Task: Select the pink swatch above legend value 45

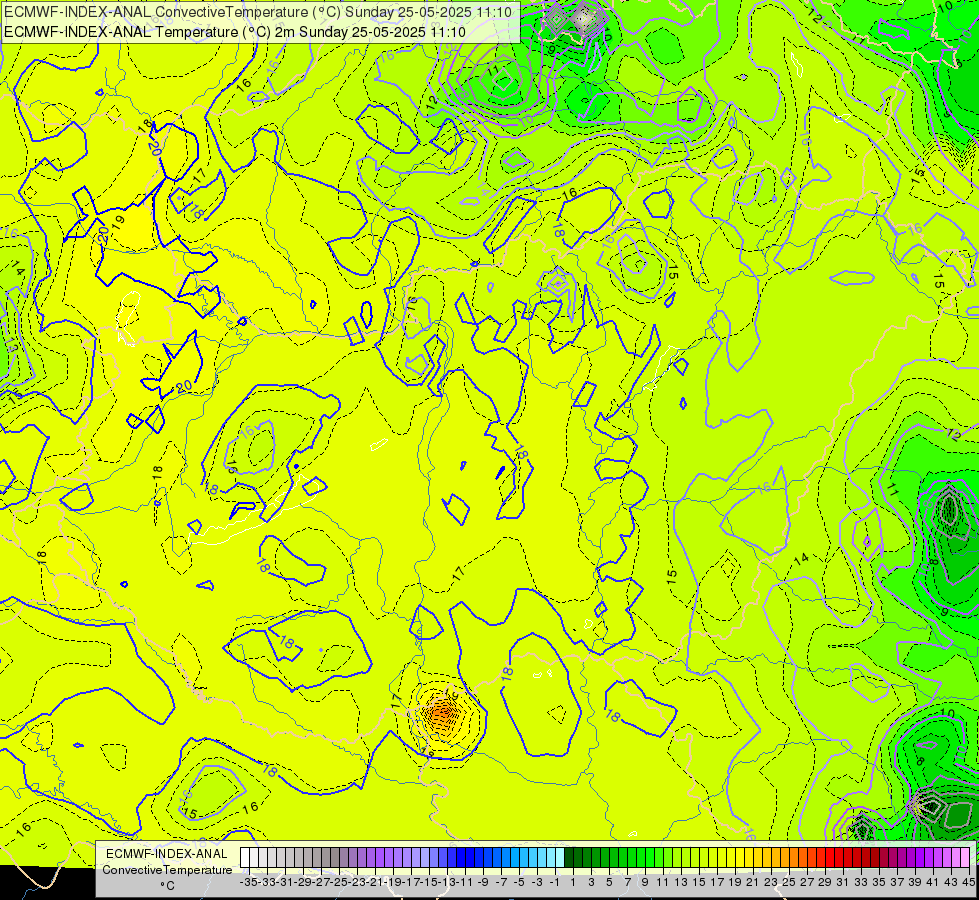Action: [x=965, y=857]
